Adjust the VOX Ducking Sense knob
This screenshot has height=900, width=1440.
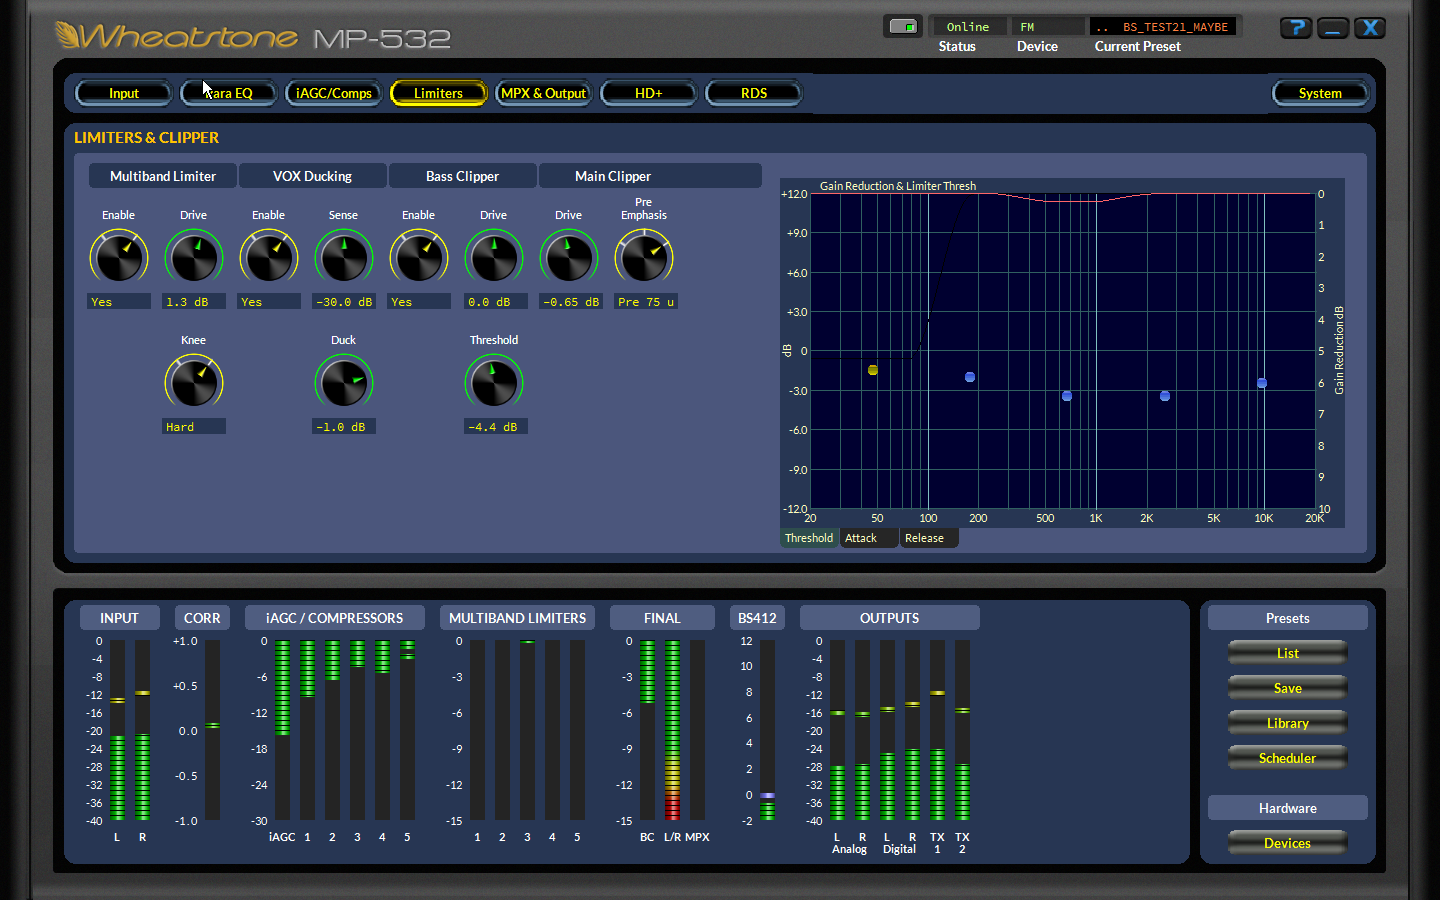(344, 257)
